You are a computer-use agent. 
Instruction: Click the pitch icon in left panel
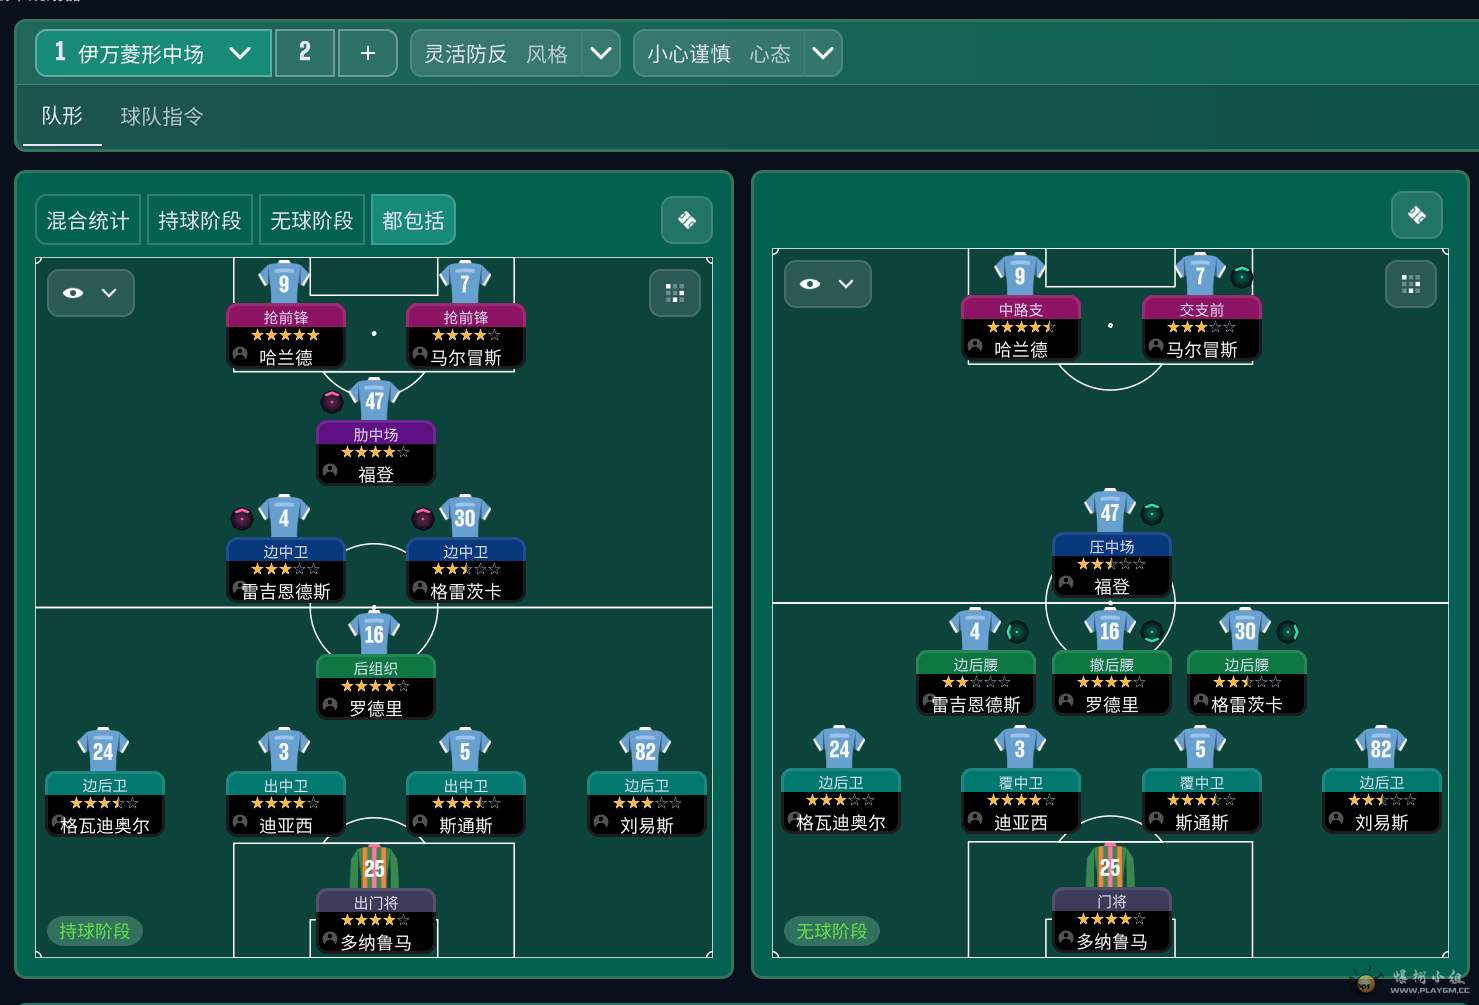[687, 220]
